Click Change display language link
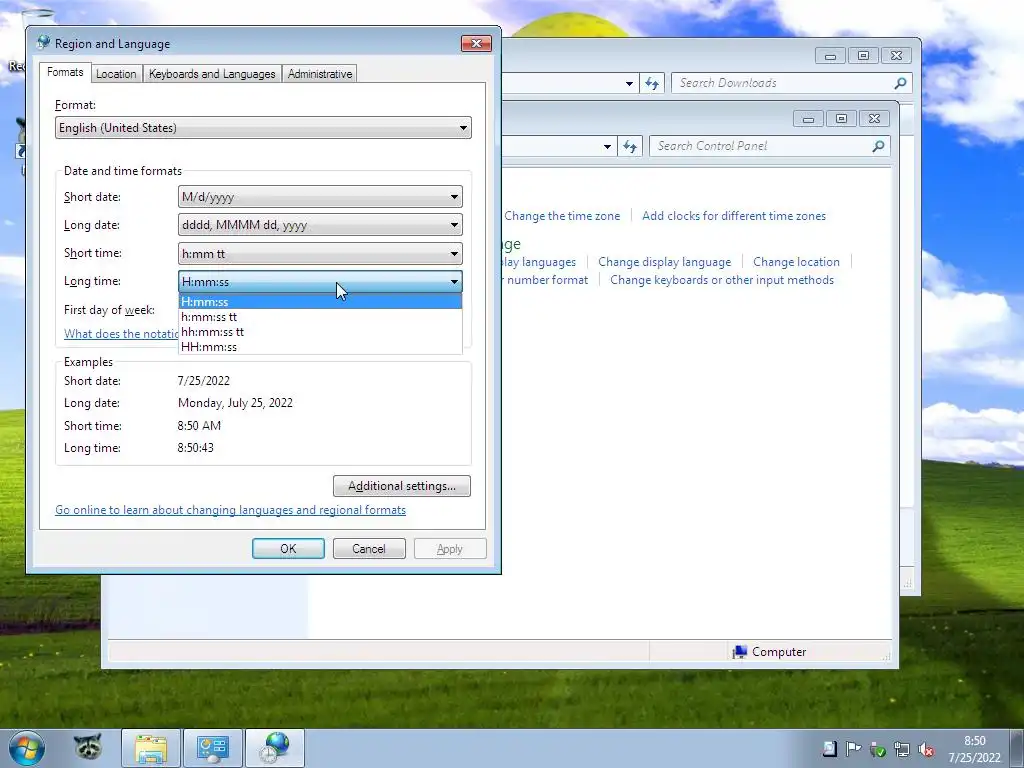The image size is (1024, 768). (665, 262)
